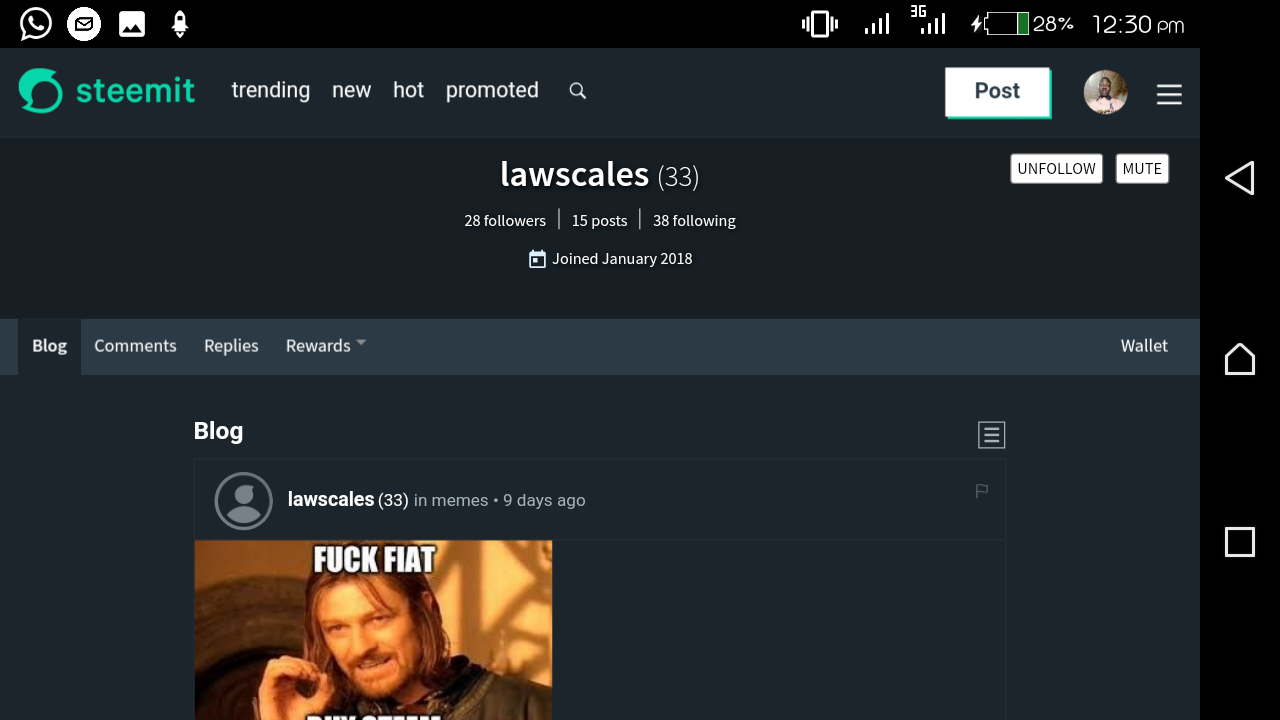The width and height of the screenshot is (1280, 720).
Task: Tap the battery indicator in status bar
Action: point(1007,24)
